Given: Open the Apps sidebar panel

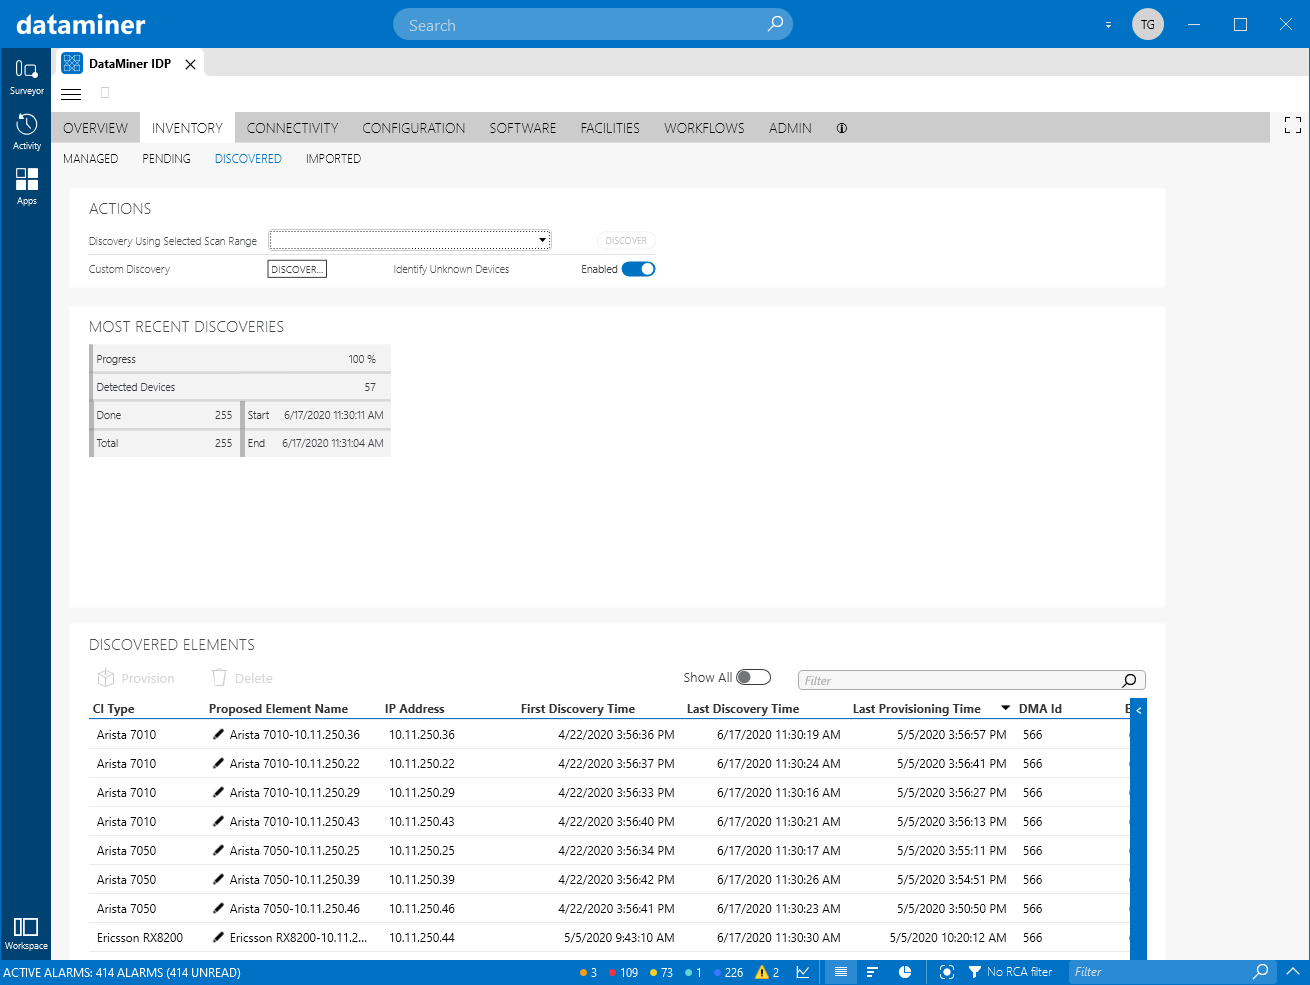Looking at the screenshot, I should [x=26, y=186].
